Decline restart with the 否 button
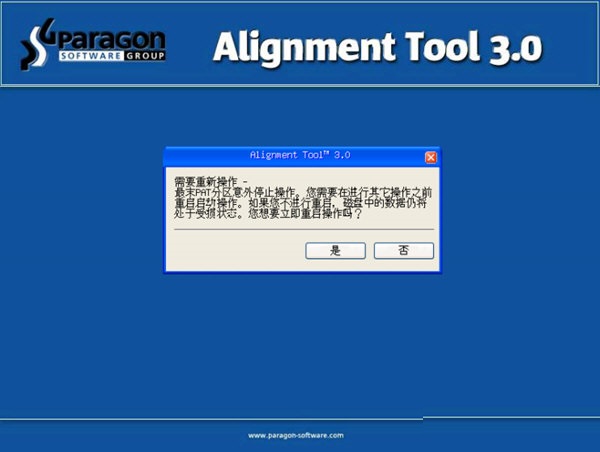The width and height of the screenshot is (600, 452). point(404,251)
